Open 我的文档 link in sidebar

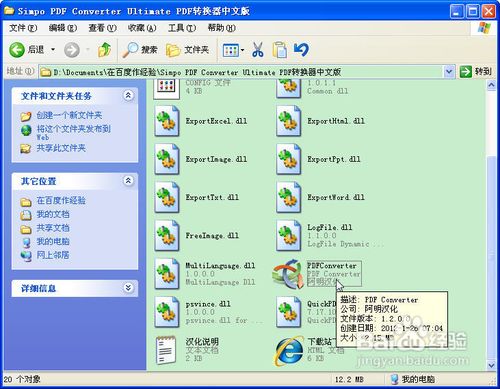pyautogui.click(x=53, y=214)
